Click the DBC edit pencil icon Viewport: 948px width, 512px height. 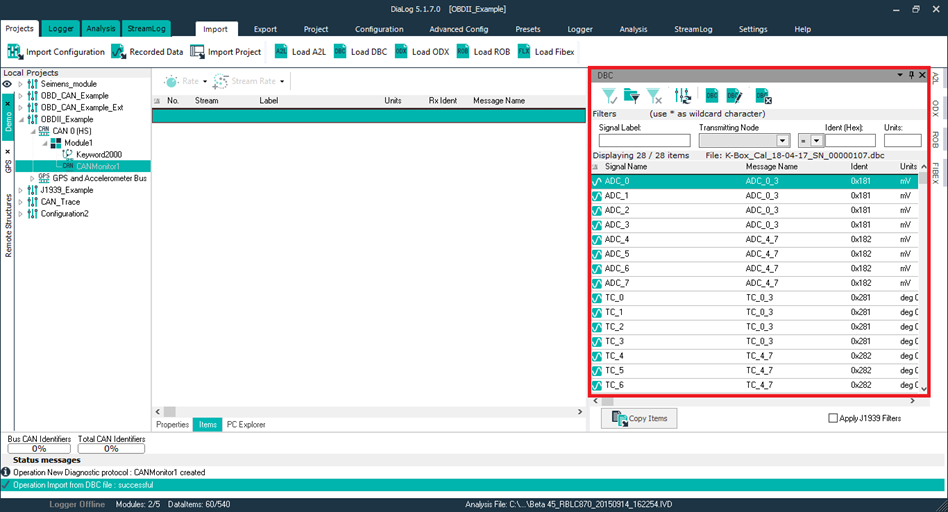pyautogui.click(x=734, y=96)
